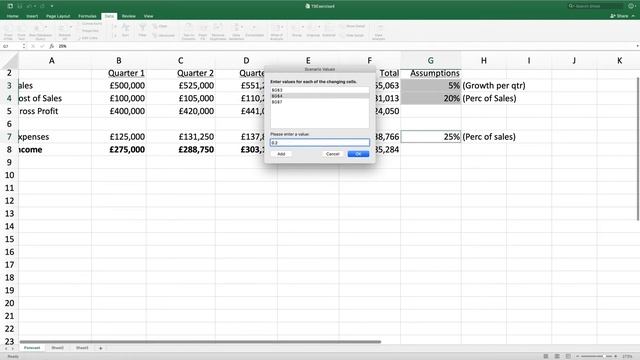
Task: Open the Page Layout ribbon tab
Action: [58, 16]
